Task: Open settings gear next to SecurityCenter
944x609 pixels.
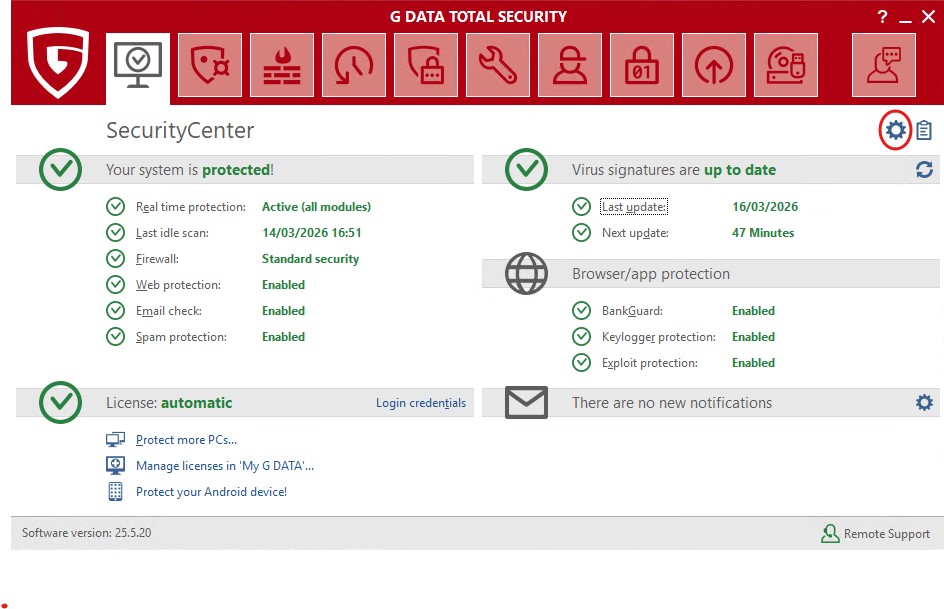Action: 895,130
